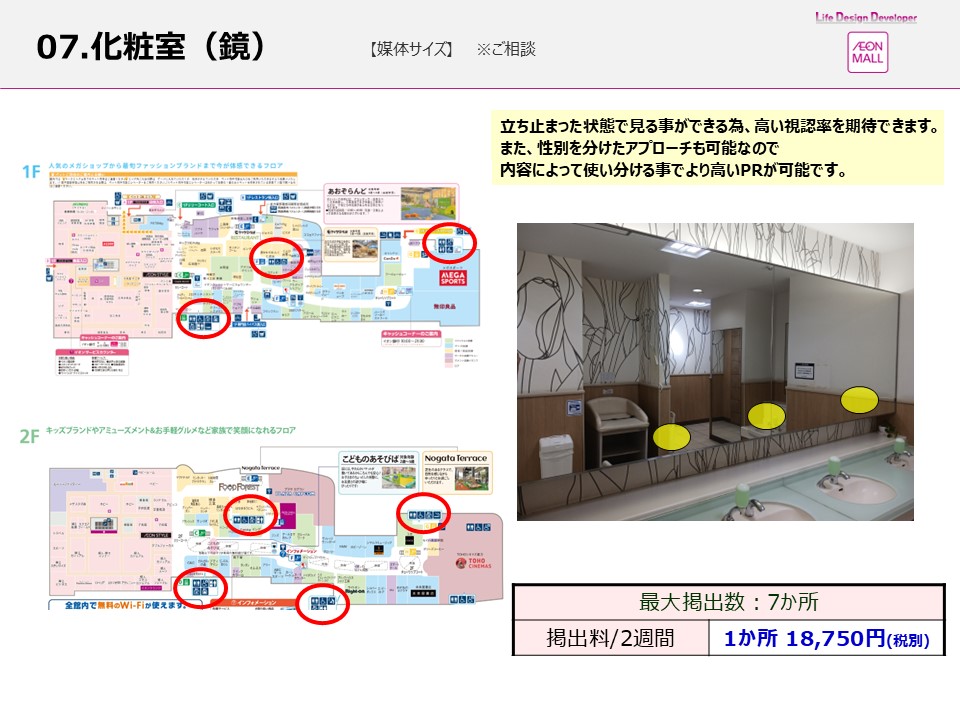Viewport: 960px width, 720px height.
Task: Click restroom icons in 2F top-right red circle
Action: click(x=424, y=515)
